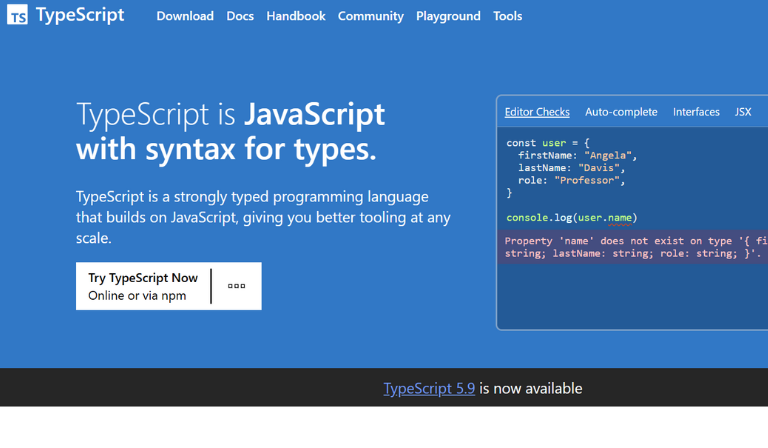Select the JSX tab

(x=743, y=112)
